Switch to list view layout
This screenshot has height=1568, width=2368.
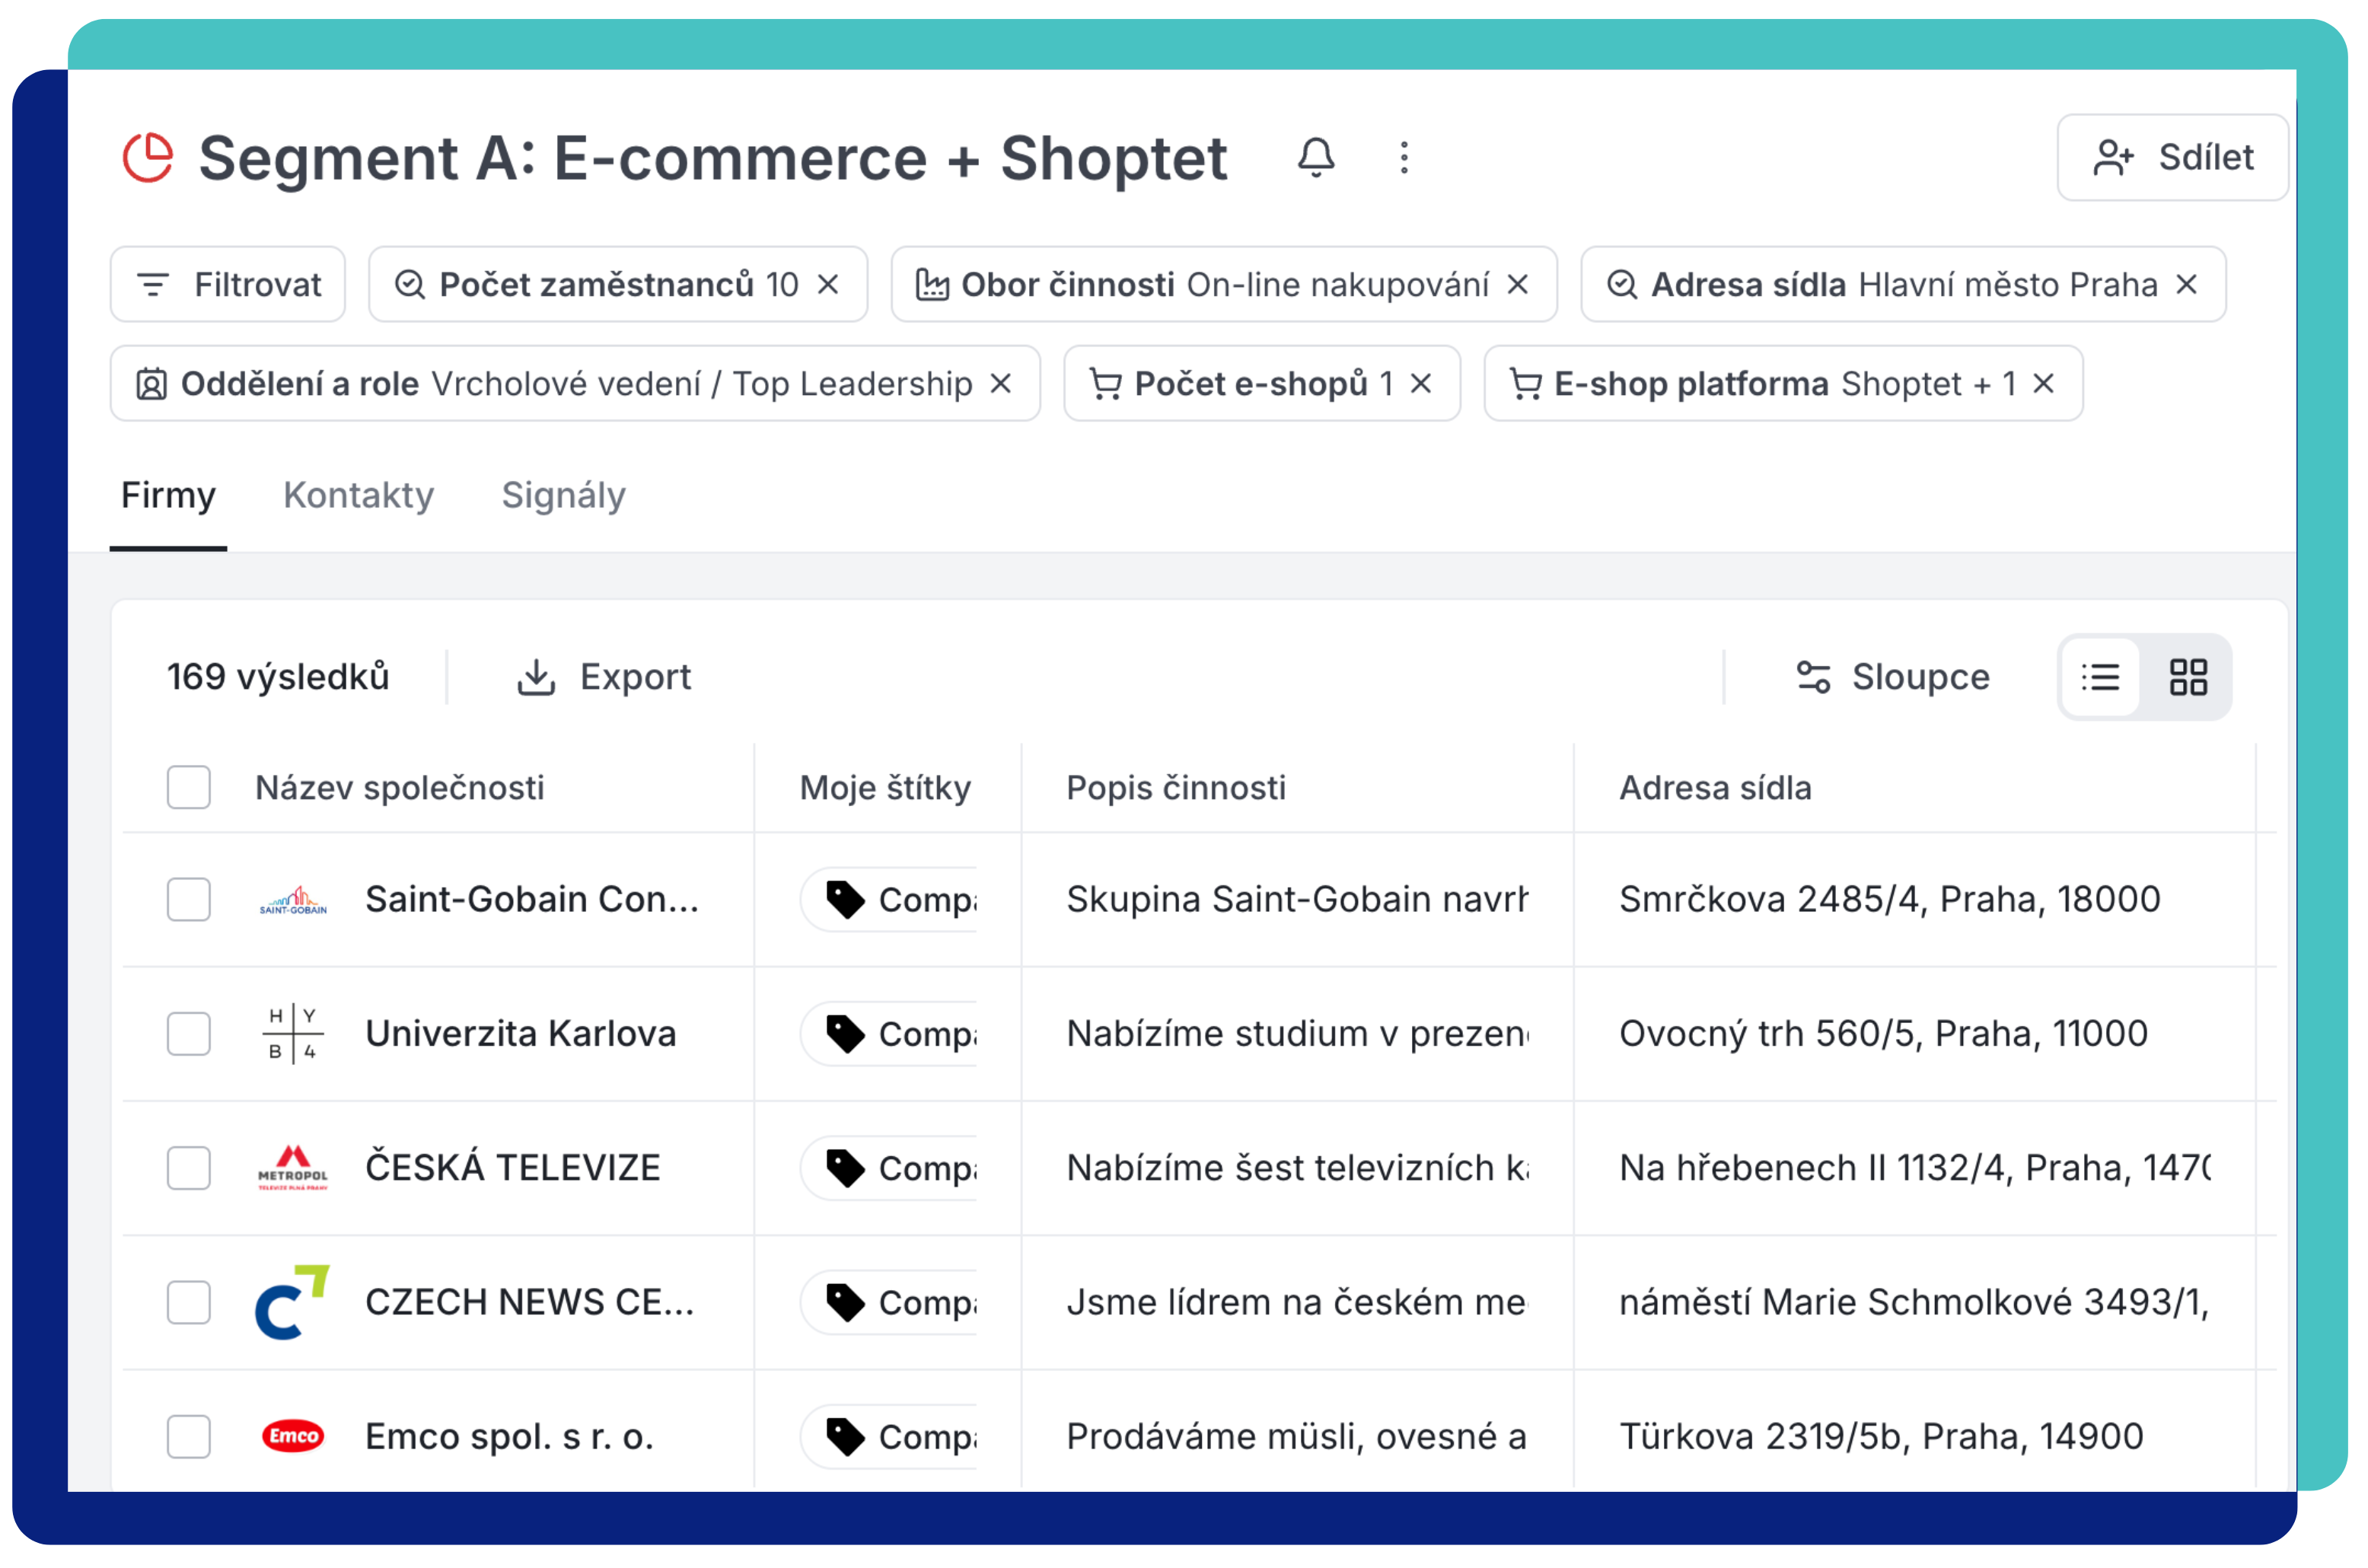(x=2100, y=677)
